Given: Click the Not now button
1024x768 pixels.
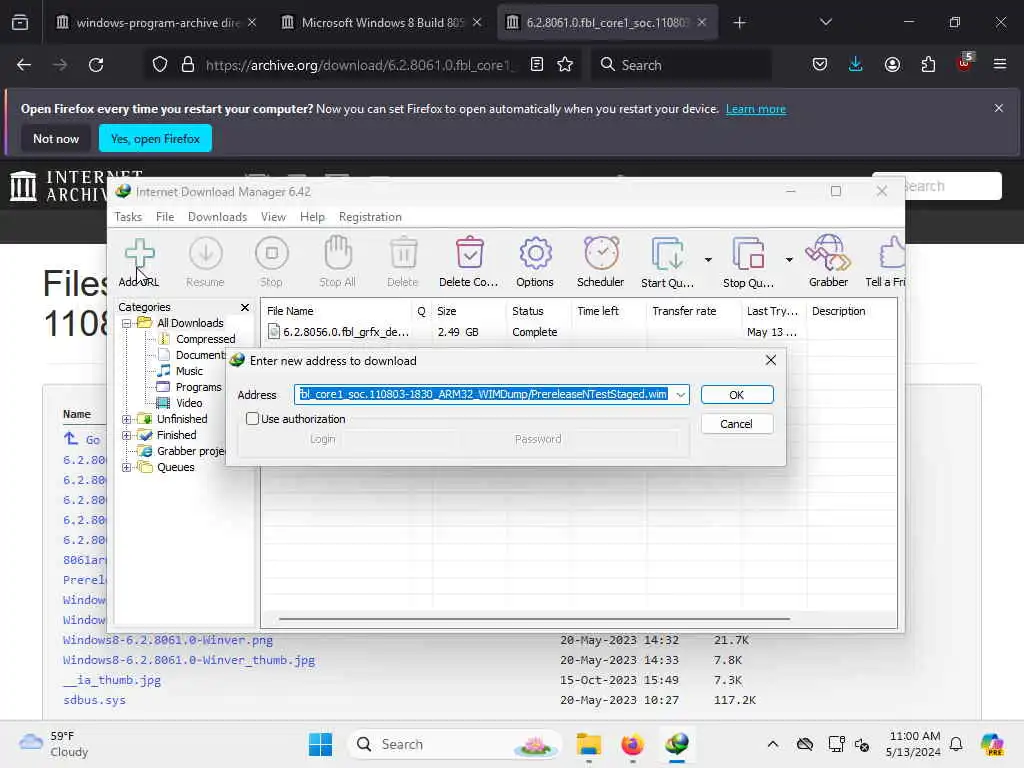Looking at the screenshot, I should click(56, 138).
